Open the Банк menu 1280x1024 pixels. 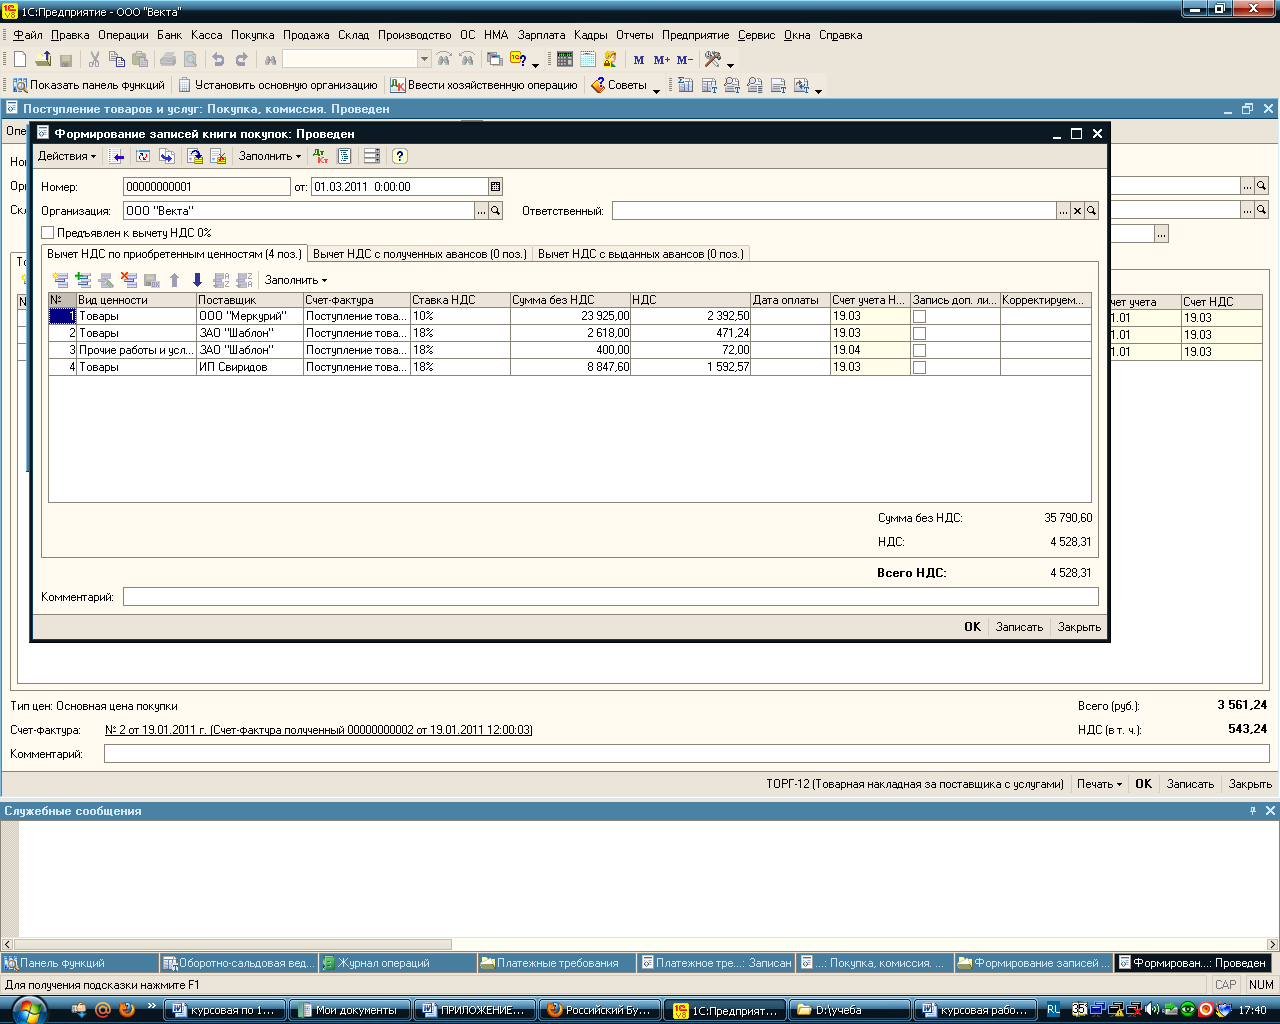169,35
